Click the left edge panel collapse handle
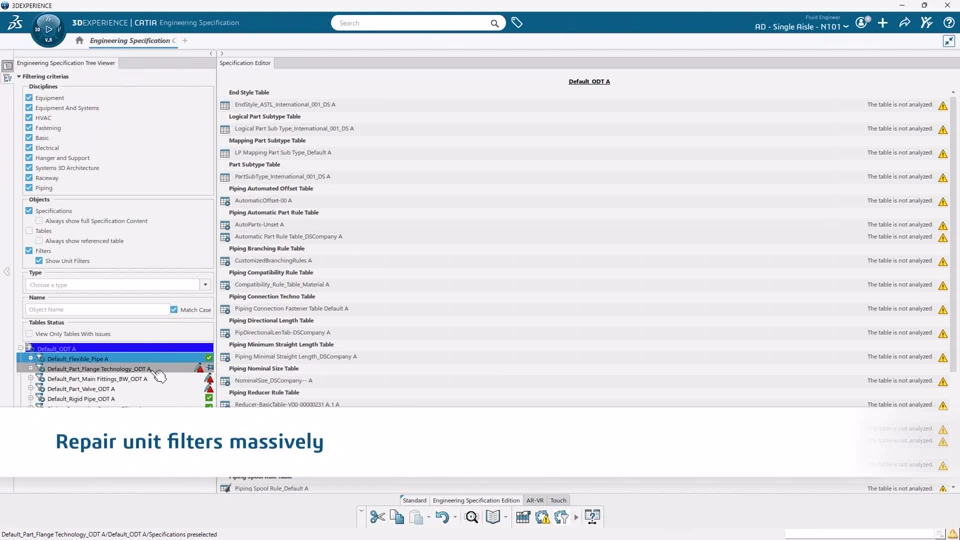The image size is (960, 540). click(7, 271)
